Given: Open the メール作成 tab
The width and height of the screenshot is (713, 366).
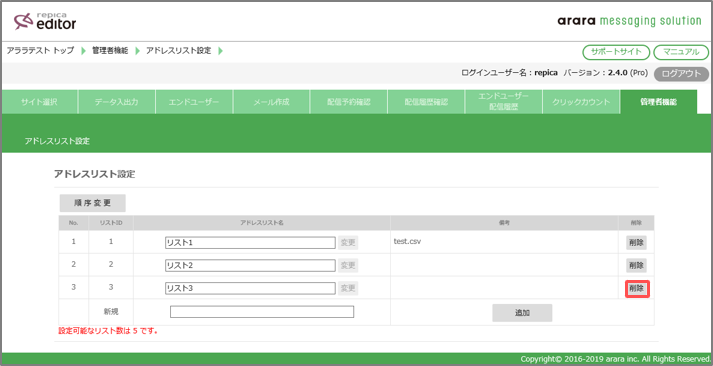Looking at the screenshot, I should click(x=271, y=102).
